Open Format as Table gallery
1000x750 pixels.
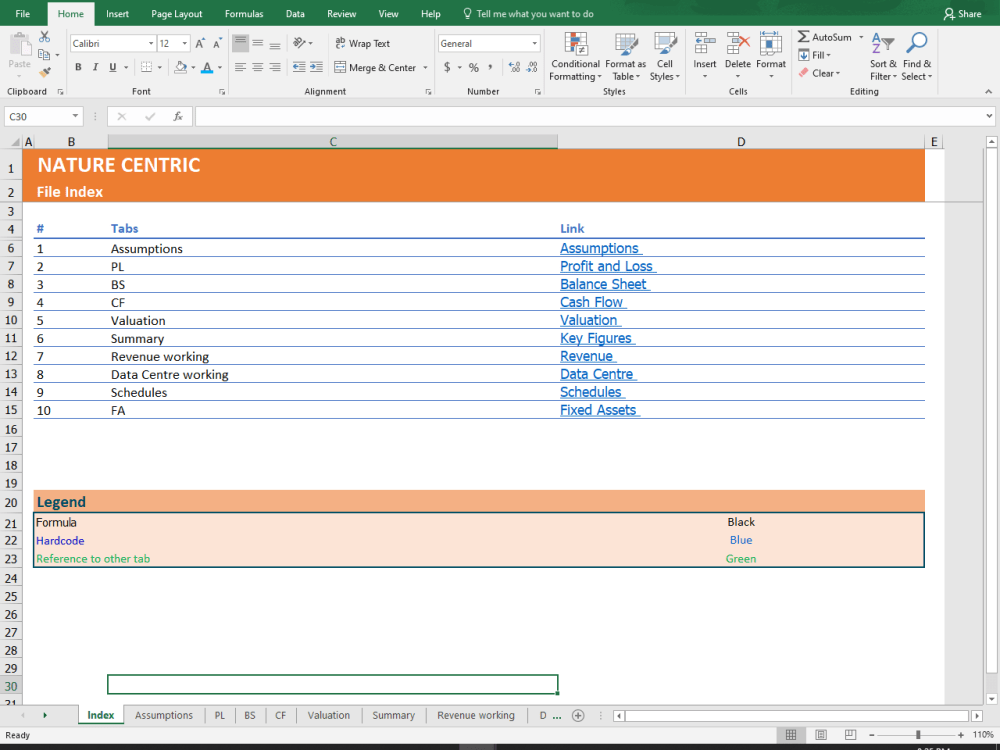(626, 57)
